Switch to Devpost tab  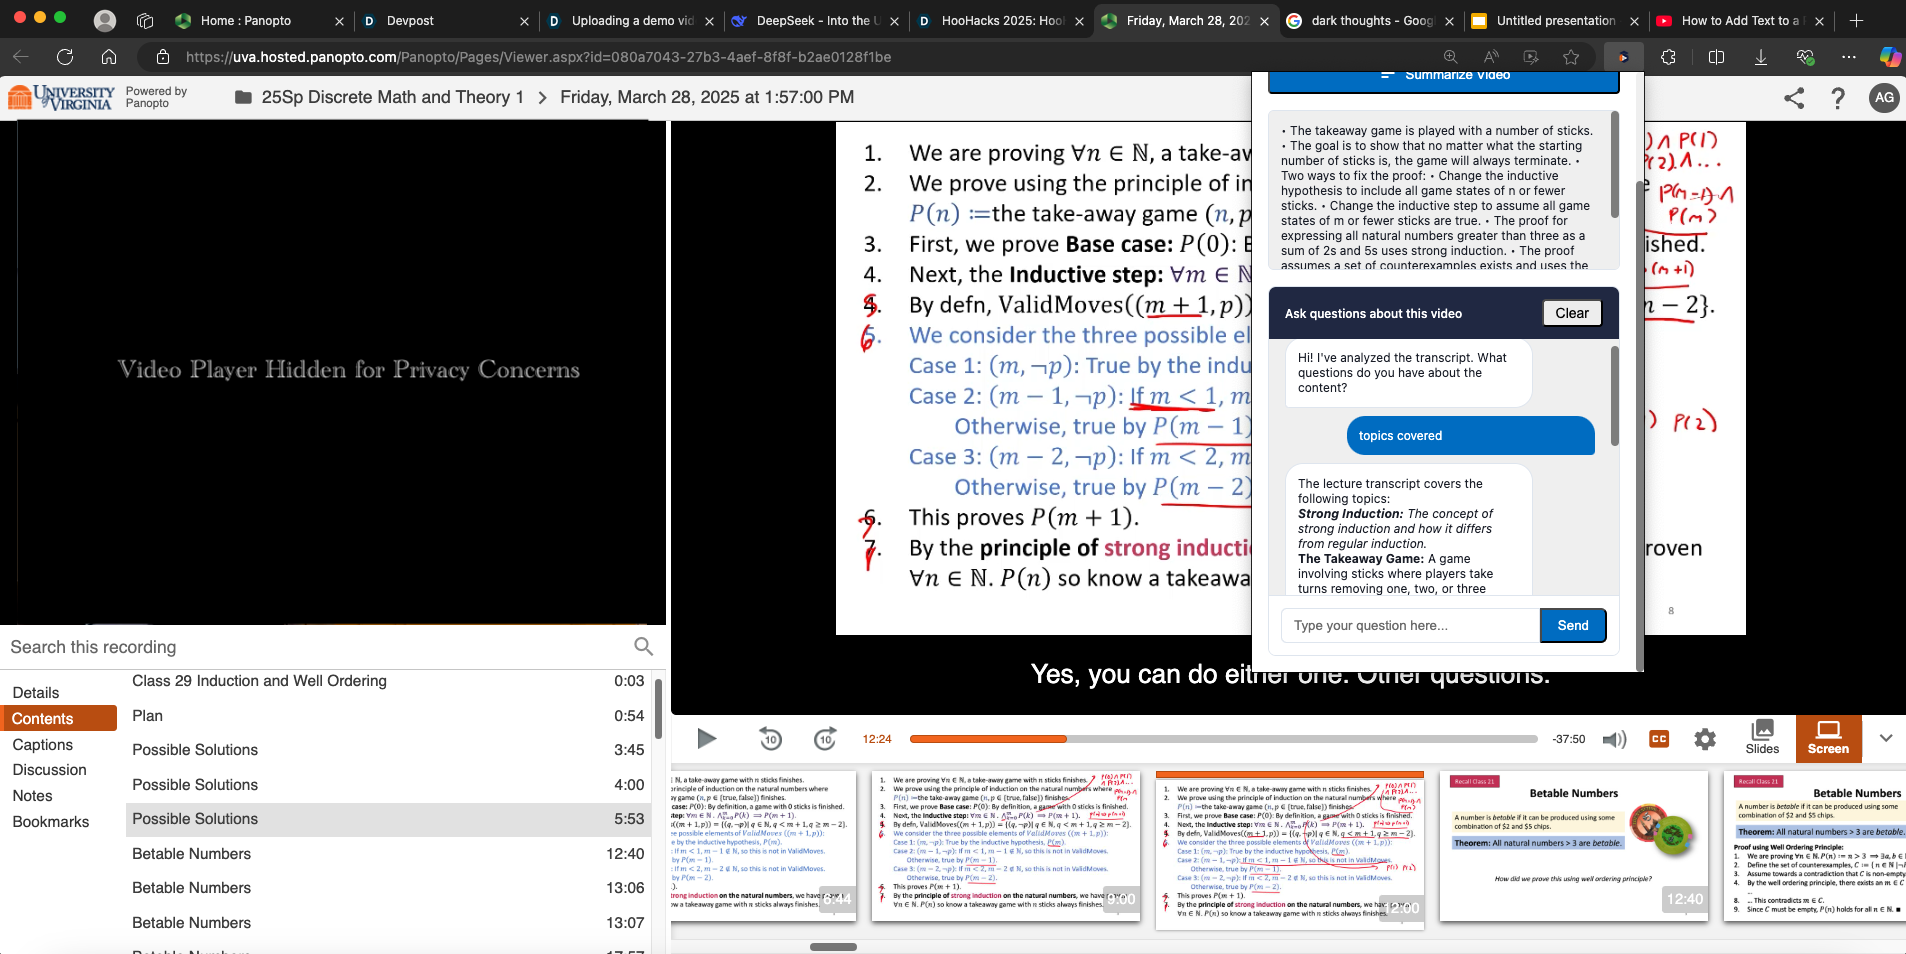[445, 20]
